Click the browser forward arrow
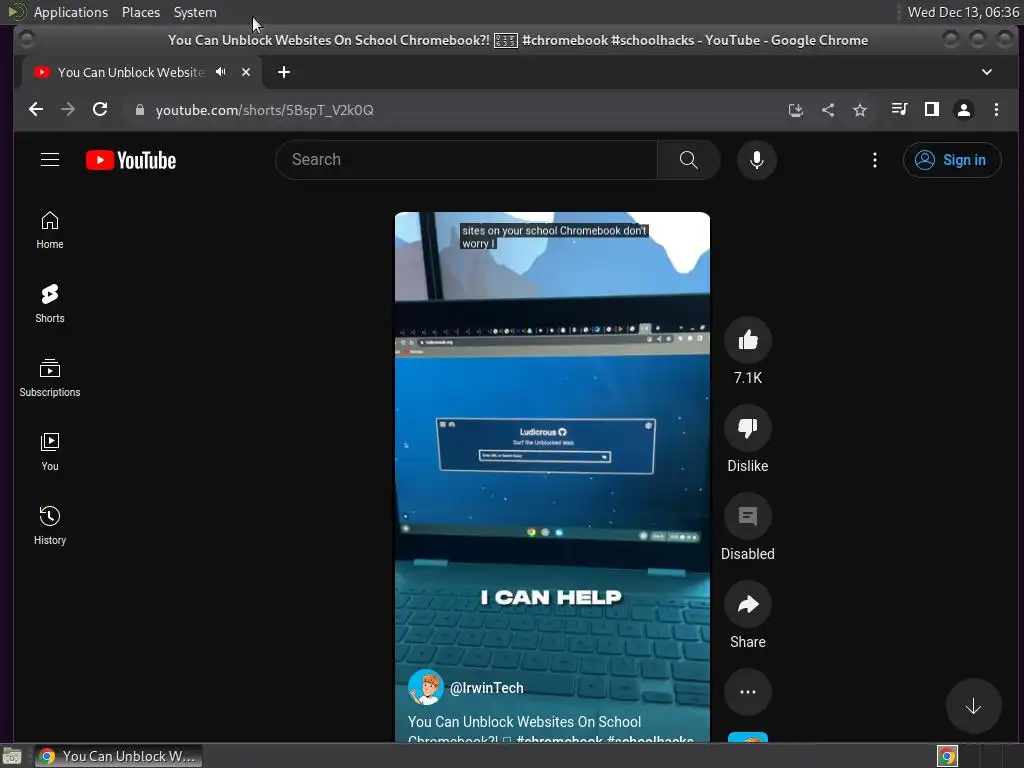Image resolution: width=1024 pixels, height=768 pixels. coord(68,110)
